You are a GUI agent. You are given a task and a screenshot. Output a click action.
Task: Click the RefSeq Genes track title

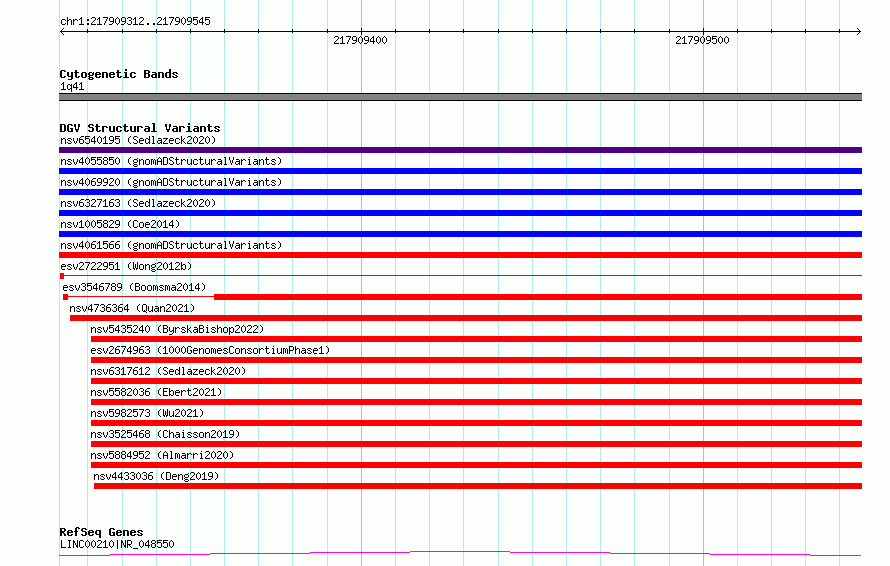[101, 533]
